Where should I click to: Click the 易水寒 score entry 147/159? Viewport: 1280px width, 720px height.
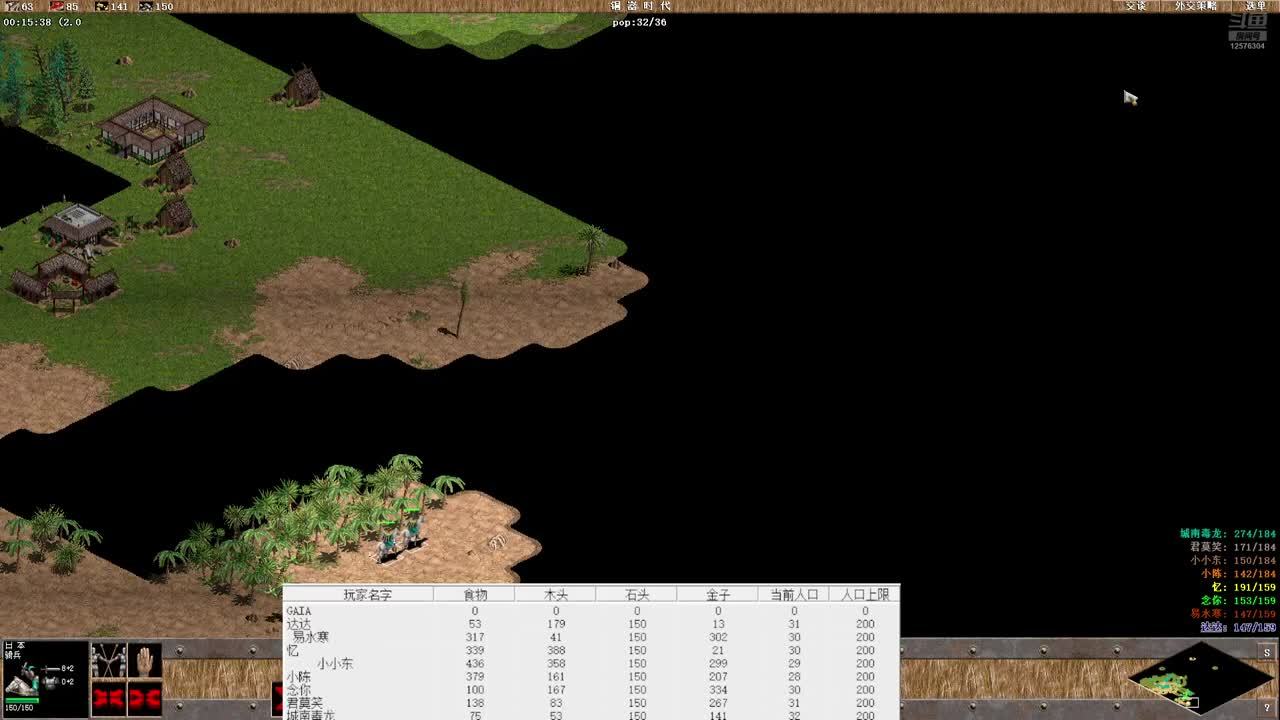click(1233, 613)
